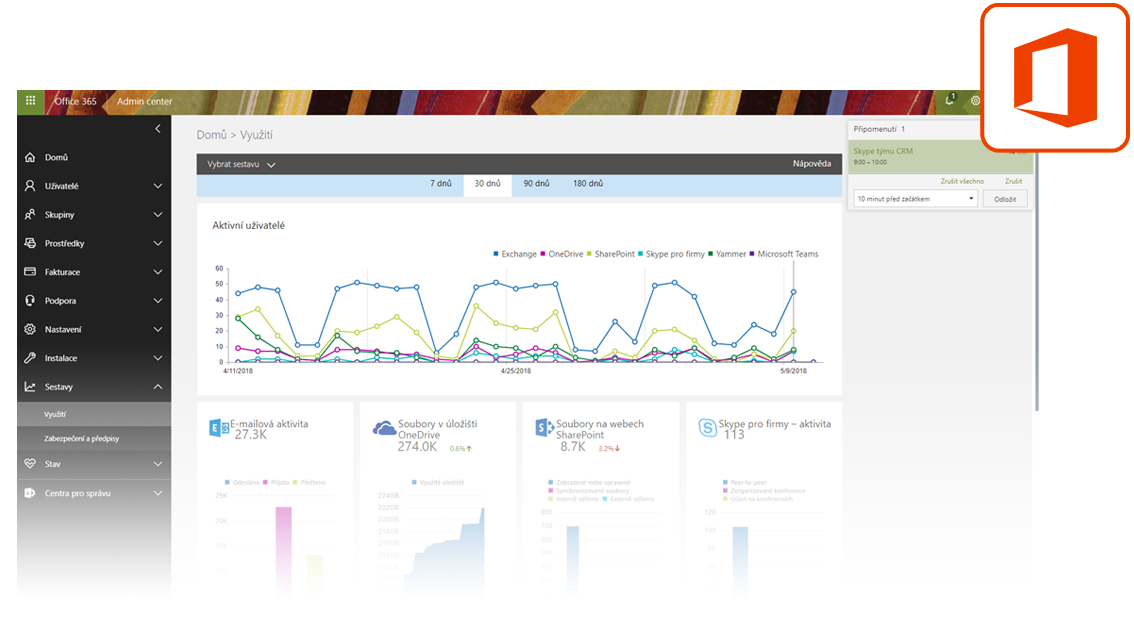Click the Nastavení gear icon in sidebar
The height and width of the screenshot is (624, 1134).
30,329
